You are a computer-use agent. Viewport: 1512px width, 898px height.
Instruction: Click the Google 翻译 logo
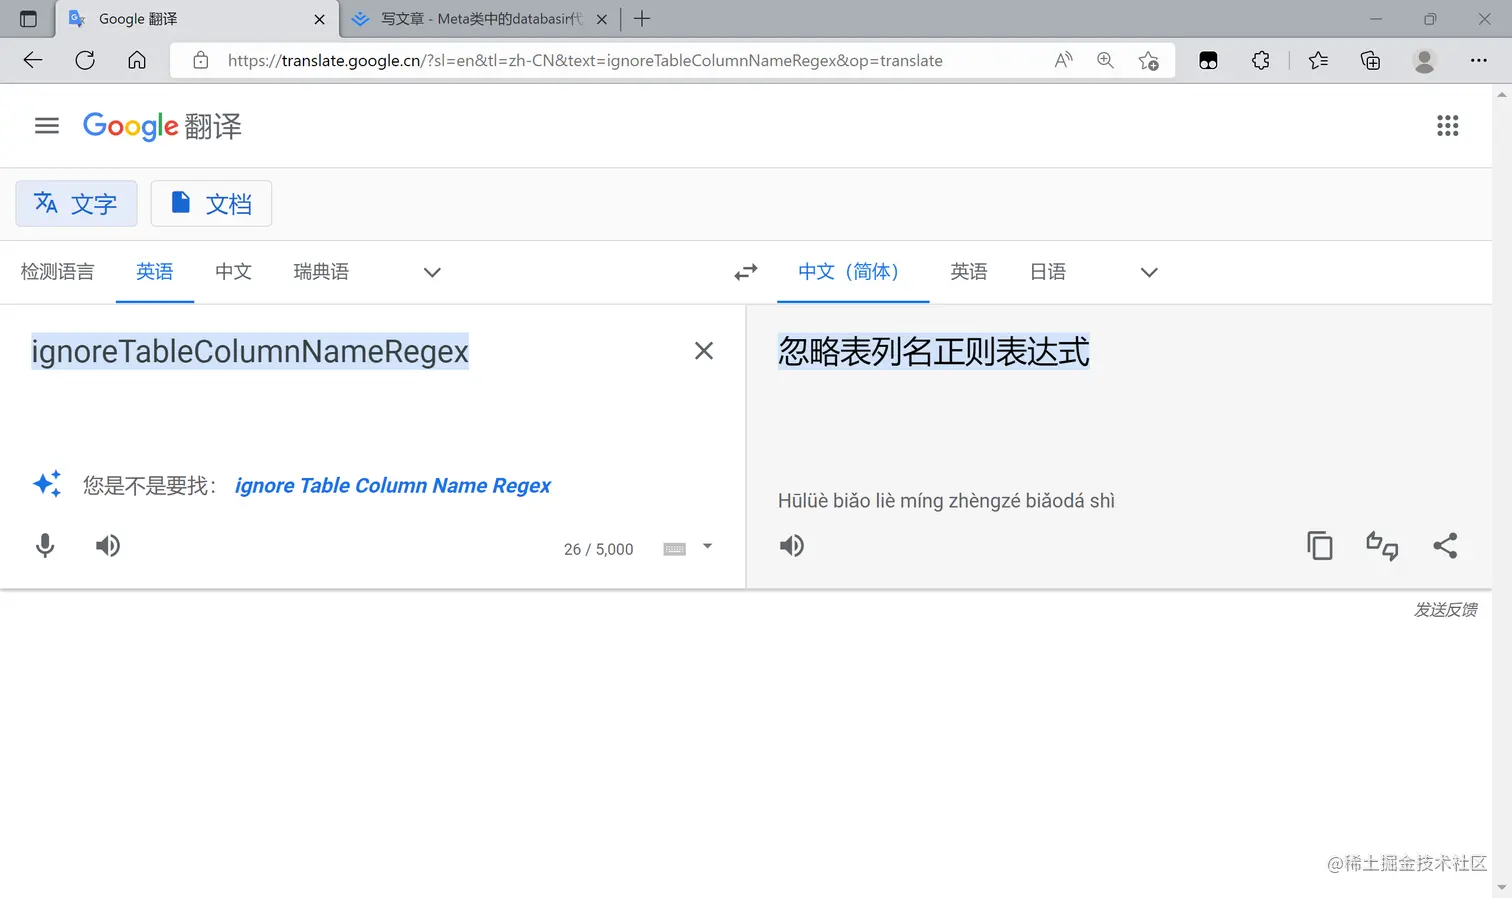[162, 126]
